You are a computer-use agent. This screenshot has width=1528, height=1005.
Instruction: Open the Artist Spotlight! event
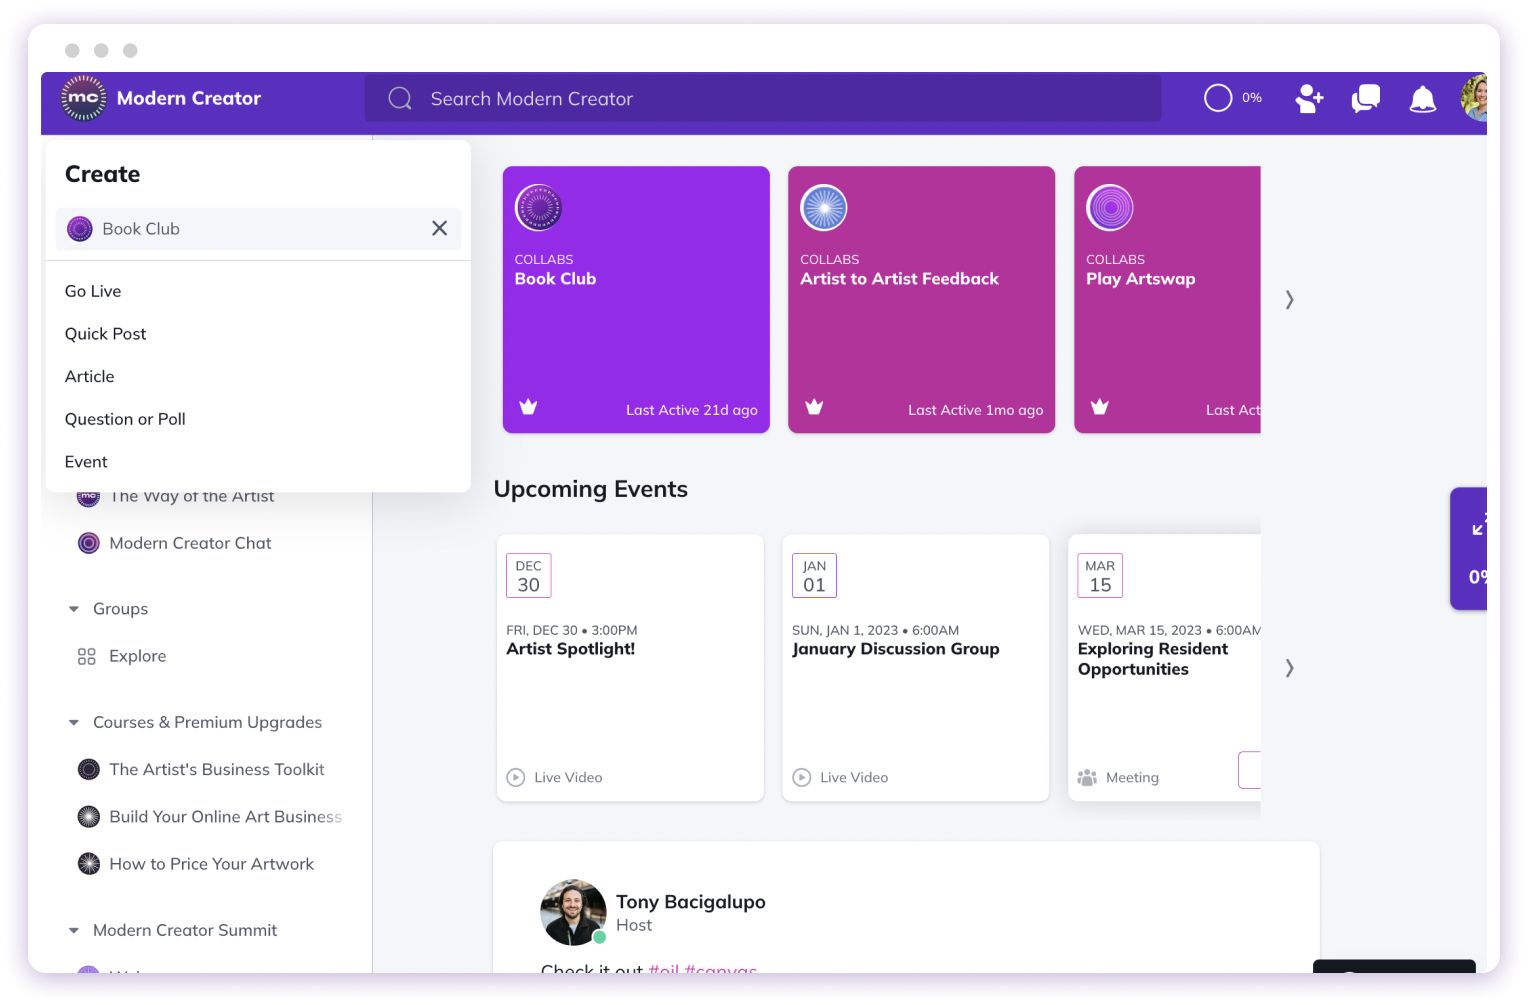click(x=630, y=668)
